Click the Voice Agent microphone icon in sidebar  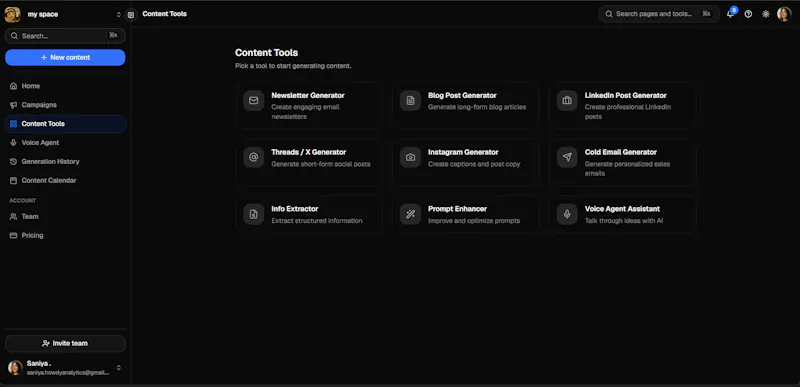click(x=13, y=143)
